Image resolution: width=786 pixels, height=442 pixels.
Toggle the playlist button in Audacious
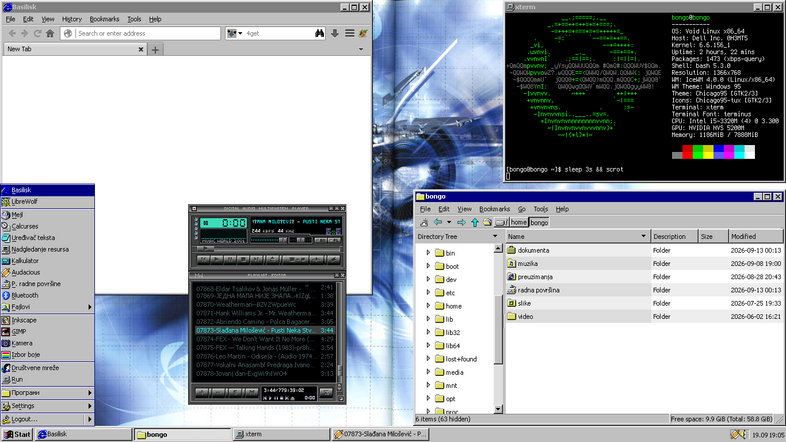pos(334,240)
